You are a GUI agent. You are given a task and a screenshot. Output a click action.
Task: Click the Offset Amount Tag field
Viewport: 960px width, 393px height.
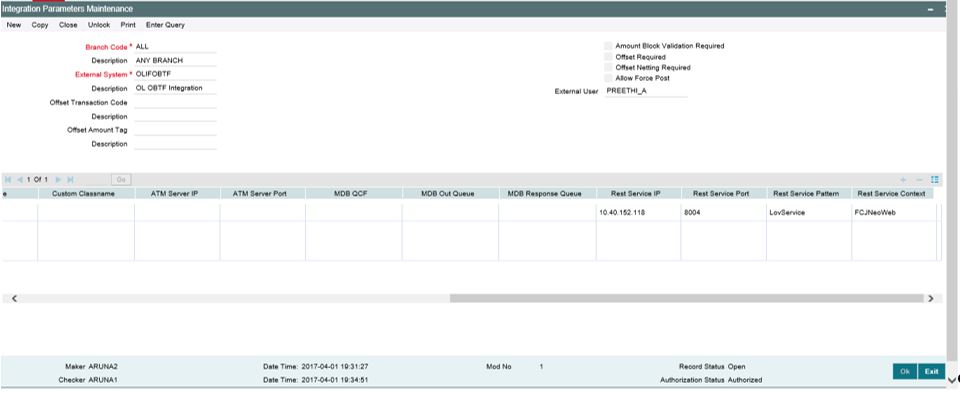pos(175,130)
